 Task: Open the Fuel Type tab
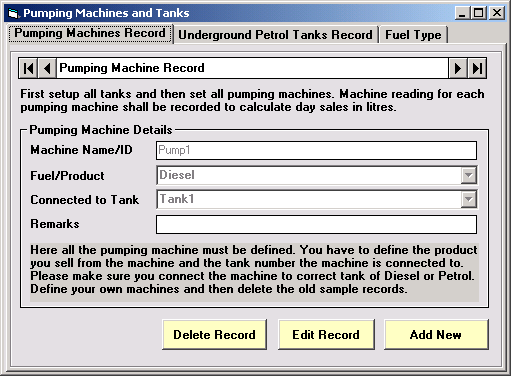tap(413, 35)
